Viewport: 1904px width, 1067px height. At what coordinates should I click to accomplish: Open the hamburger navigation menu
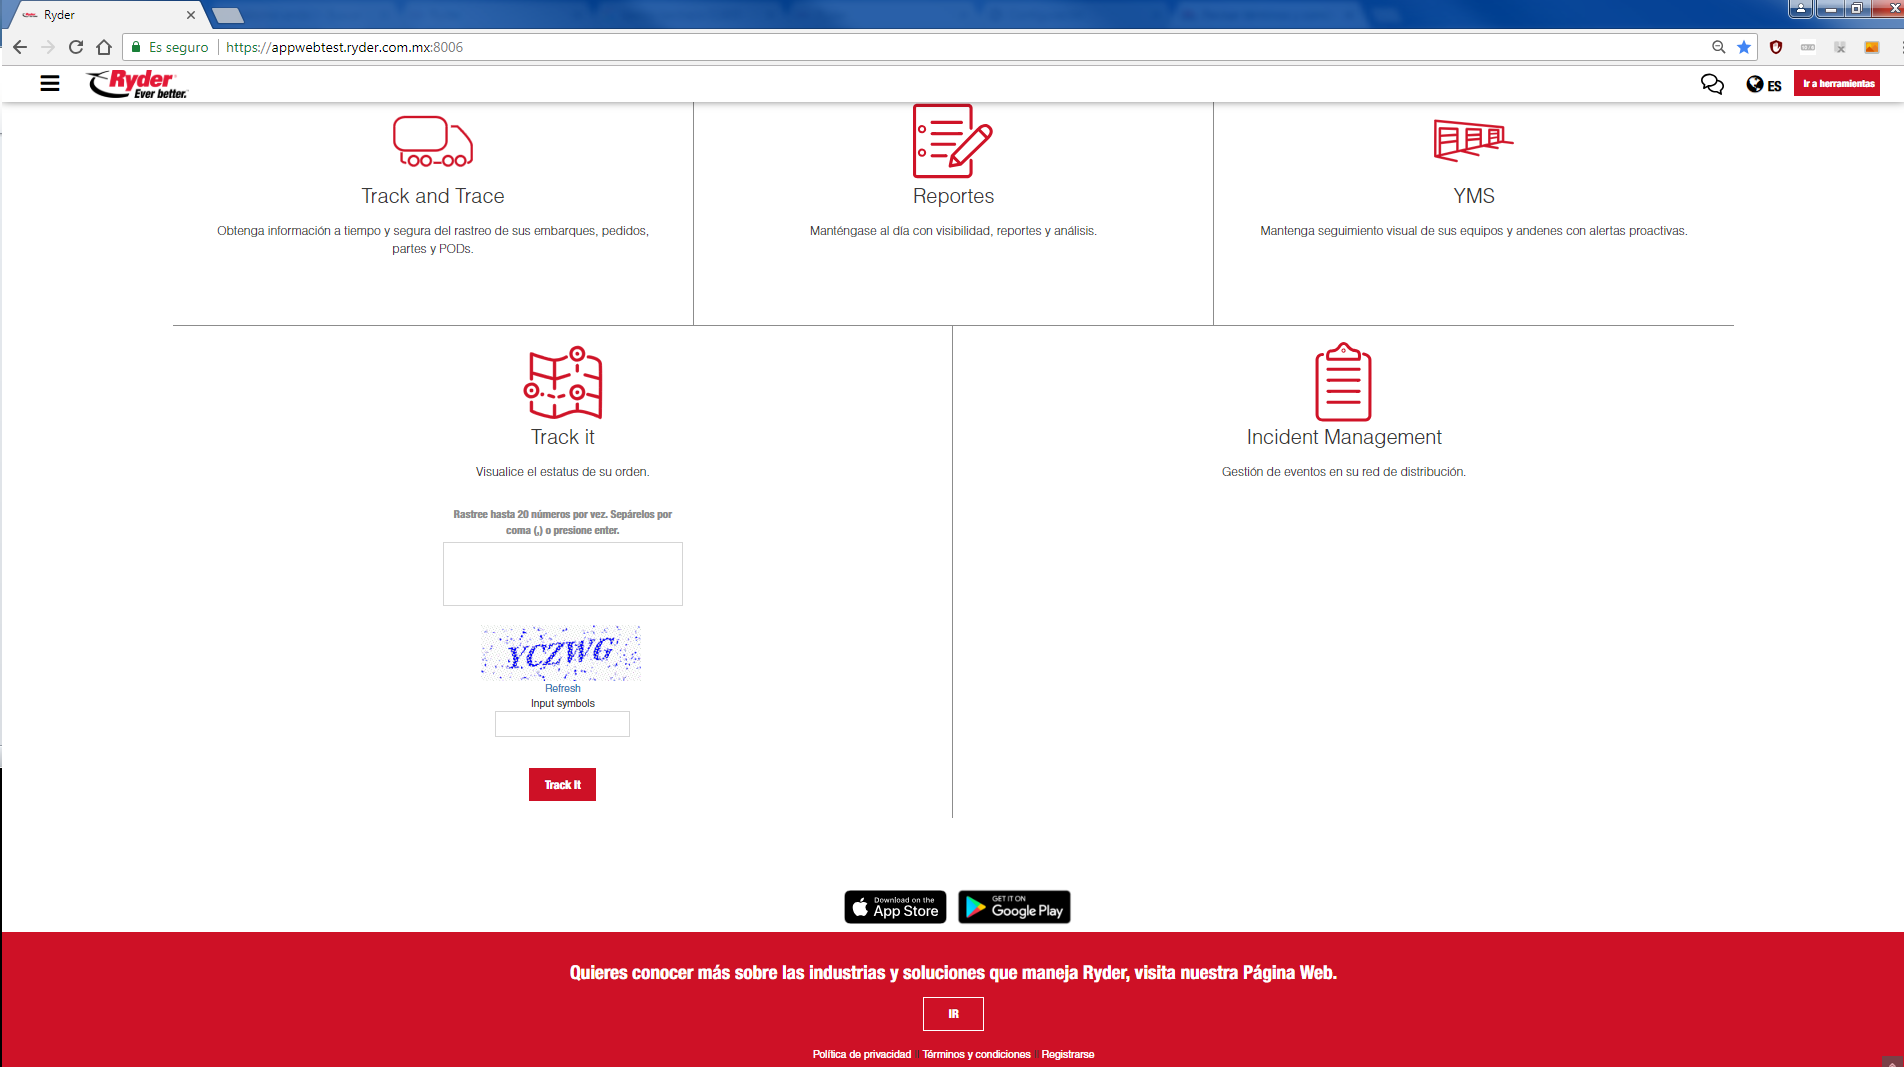tap(50, 83)
